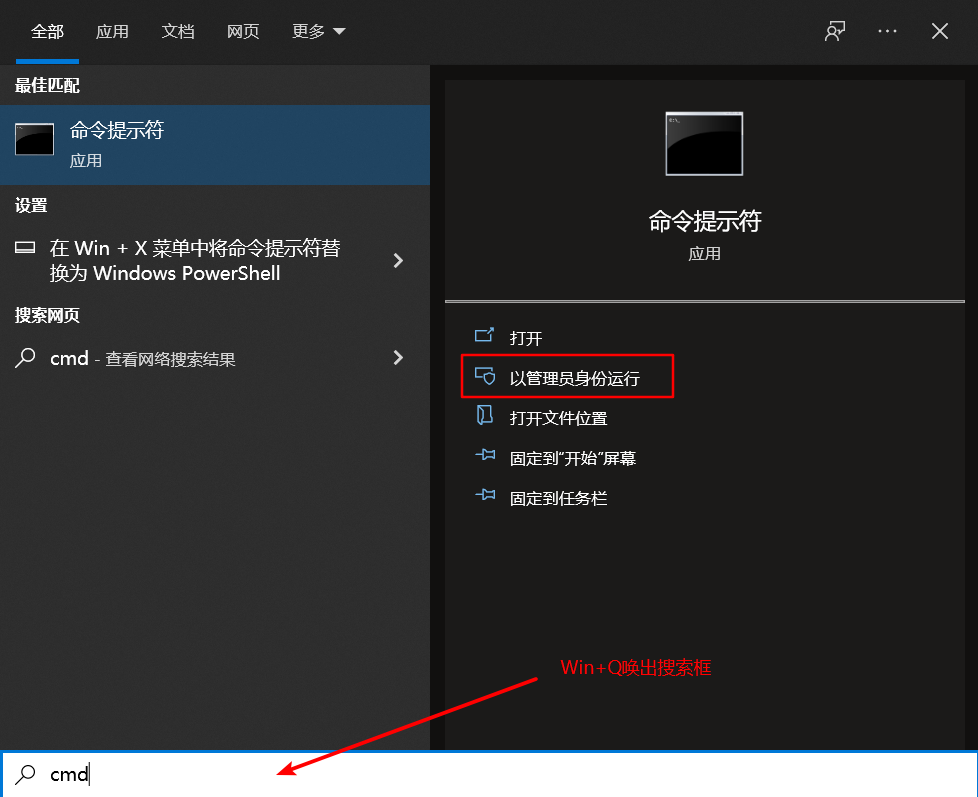The height and width of the screenshot is (797, 978).
Task: Click the 打开 launch icon
Action: point(485,336)
